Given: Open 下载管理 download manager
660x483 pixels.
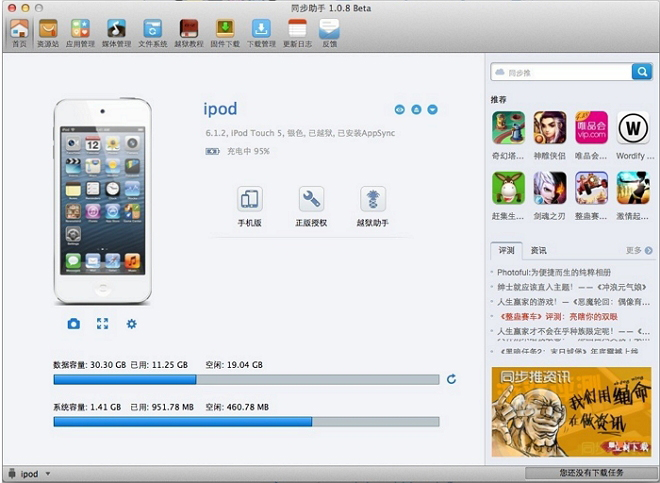Looking at the screenshot, I should pos(261,33).
